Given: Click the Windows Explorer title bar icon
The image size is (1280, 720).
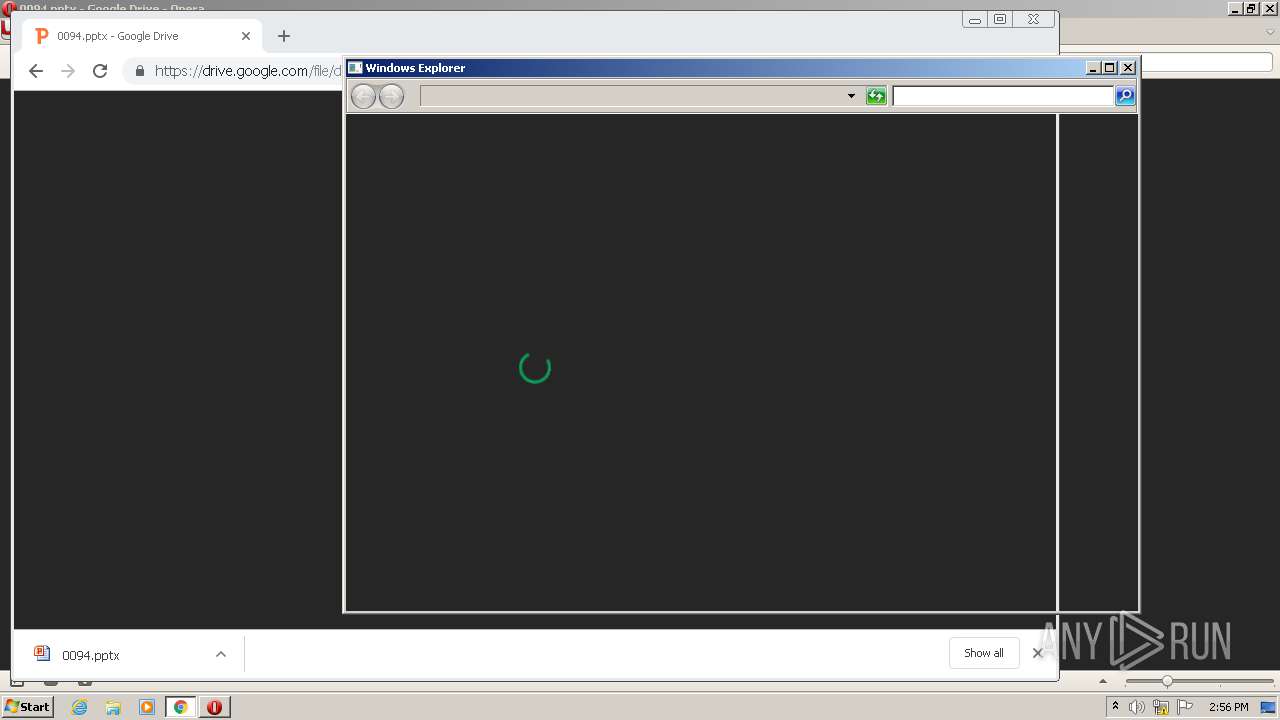Looking at the screenshot, I should pos(355,68).
